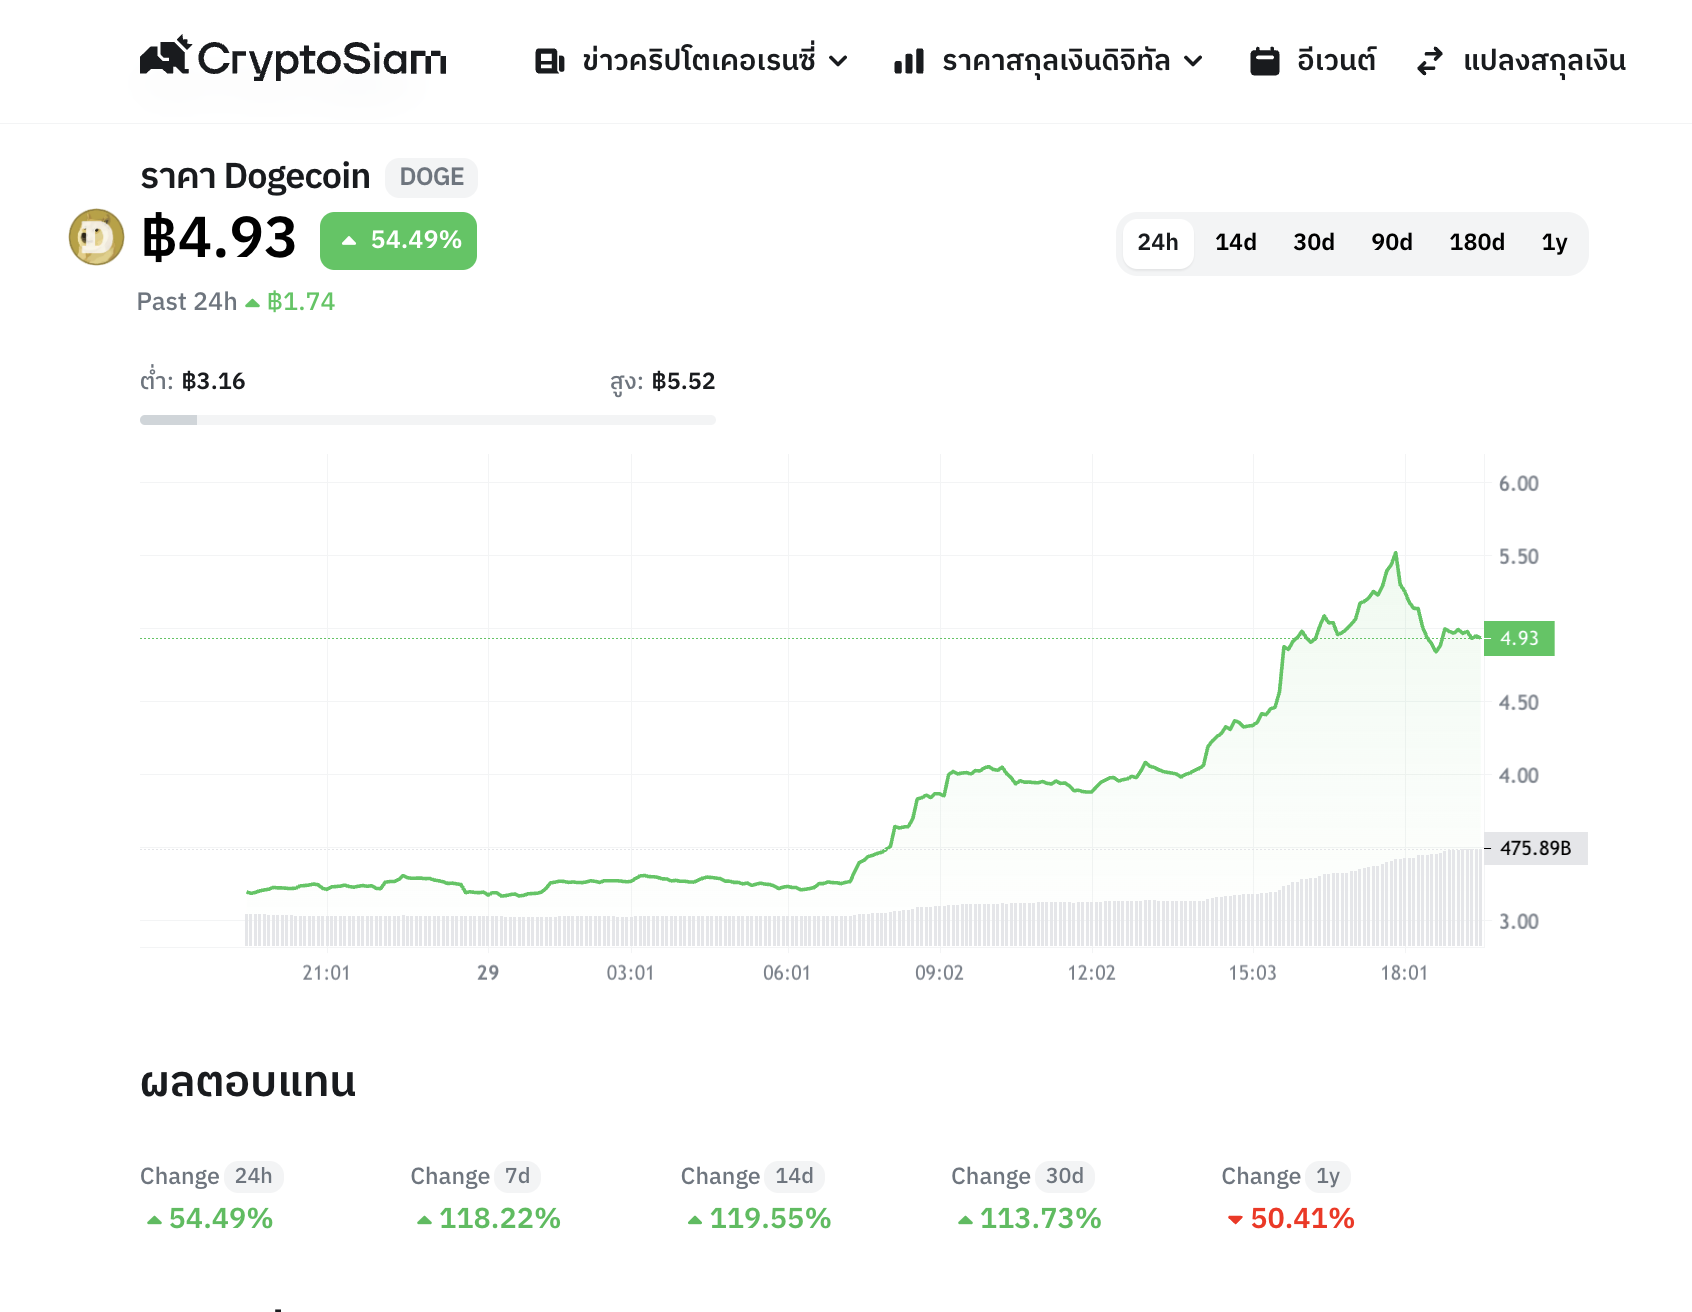
Task: Click the green 54.49% change badge
Action: click(x=398, y=241)
